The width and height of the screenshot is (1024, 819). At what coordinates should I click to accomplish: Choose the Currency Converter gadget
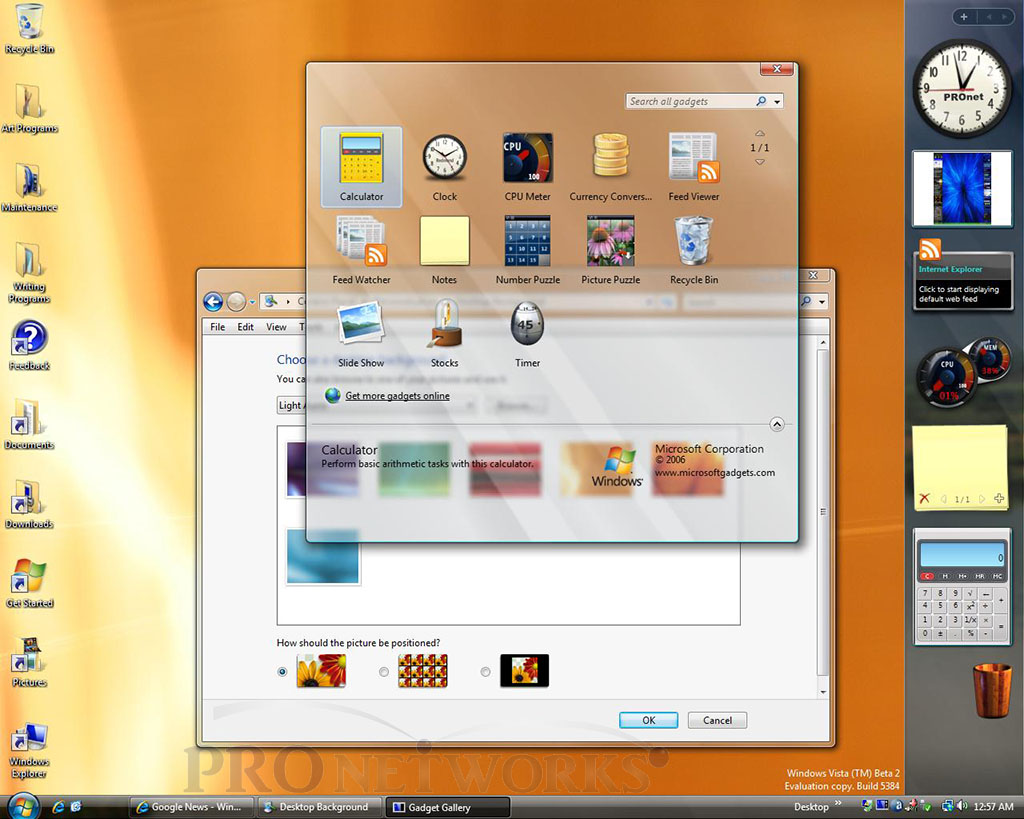point(610,158)
